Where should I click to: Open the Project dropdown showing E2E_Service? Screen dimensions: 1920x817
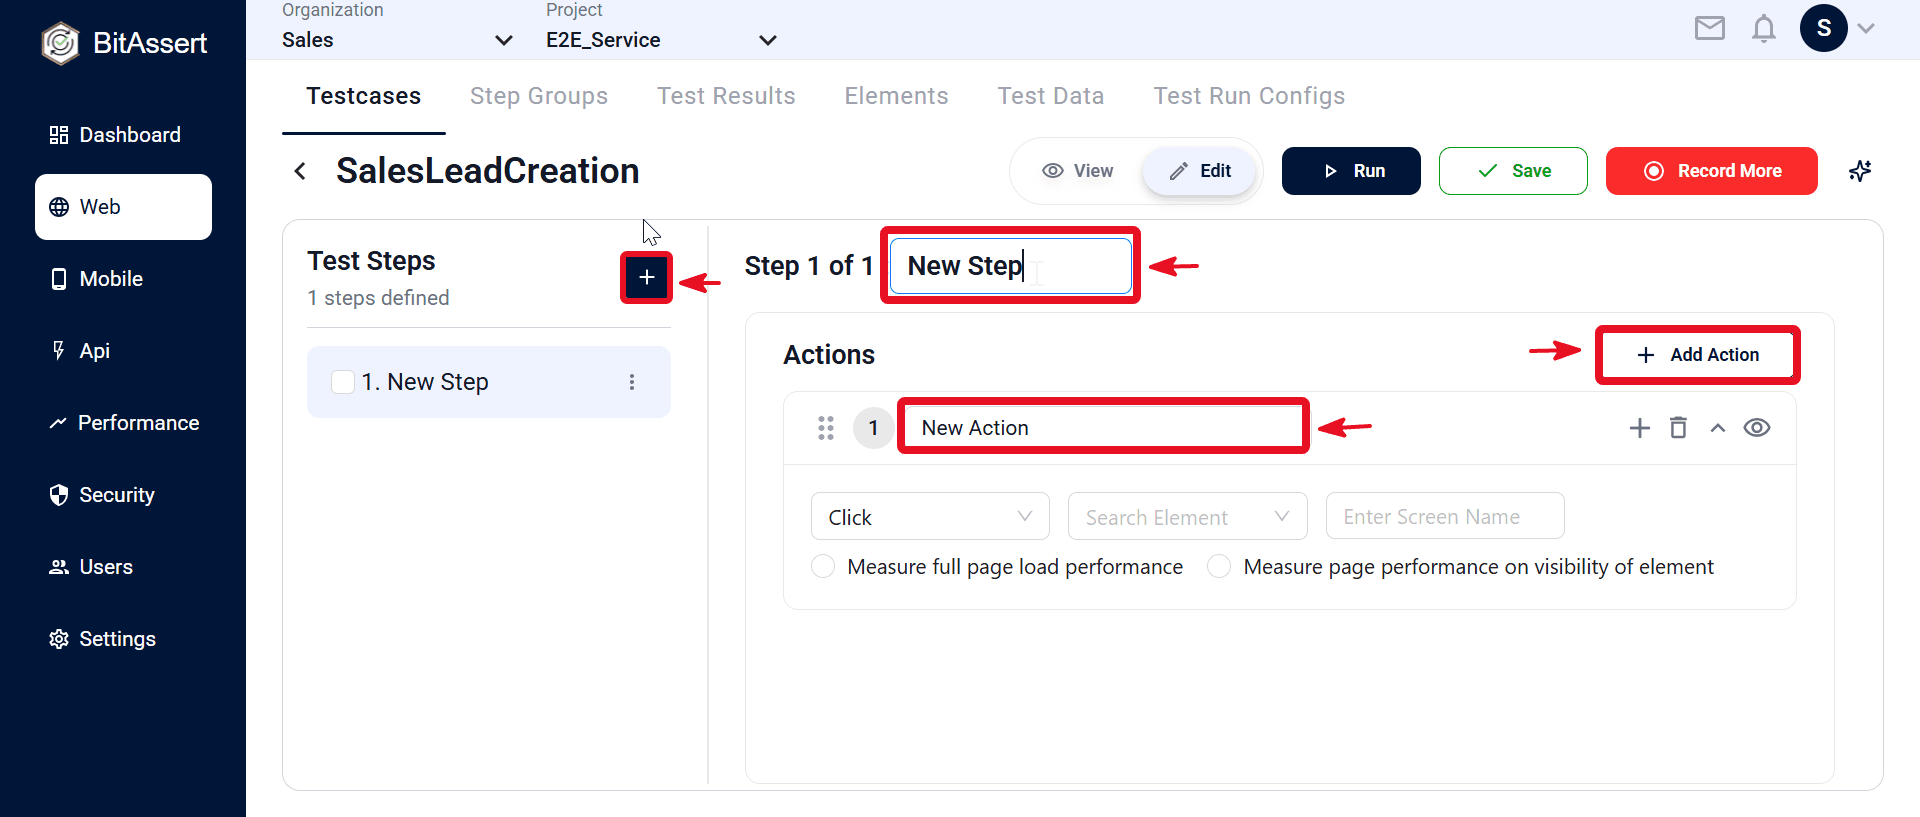pyautogui.click(x=662, y=40)
